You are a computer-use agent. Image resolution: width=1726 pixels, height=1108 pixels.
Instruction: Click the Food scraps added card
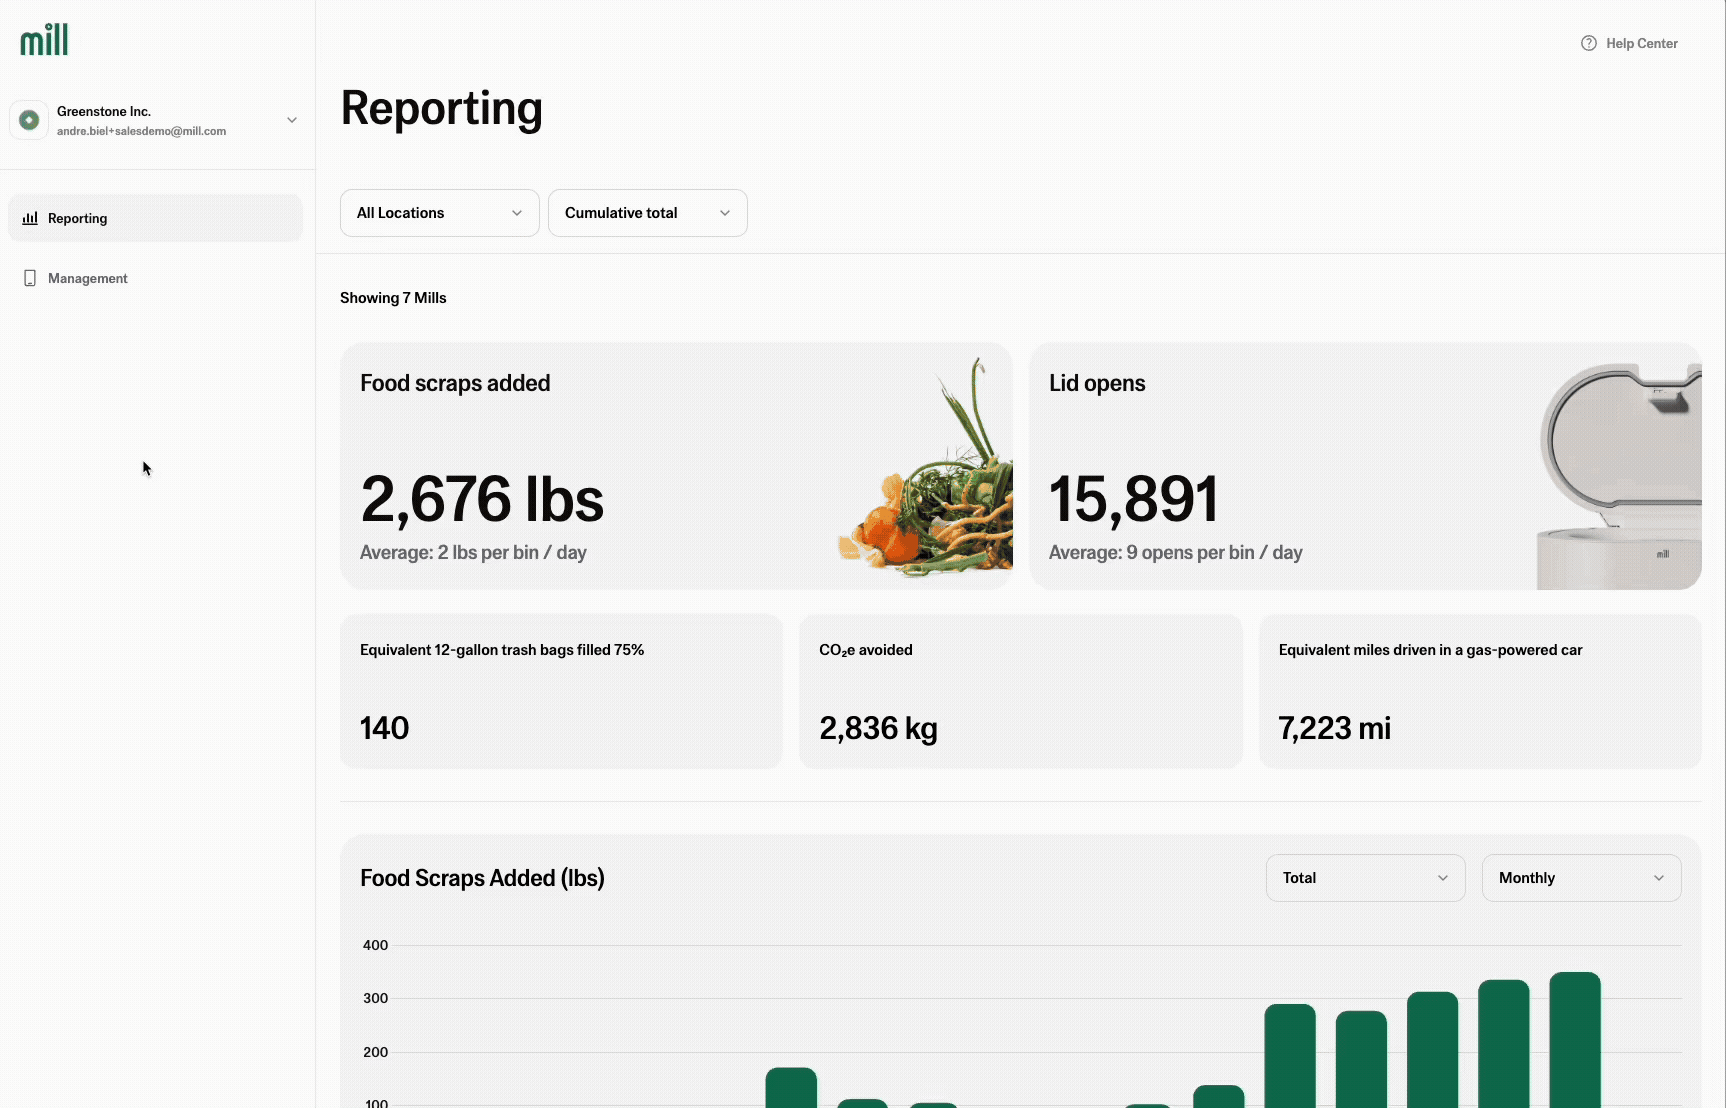(600, 466)
